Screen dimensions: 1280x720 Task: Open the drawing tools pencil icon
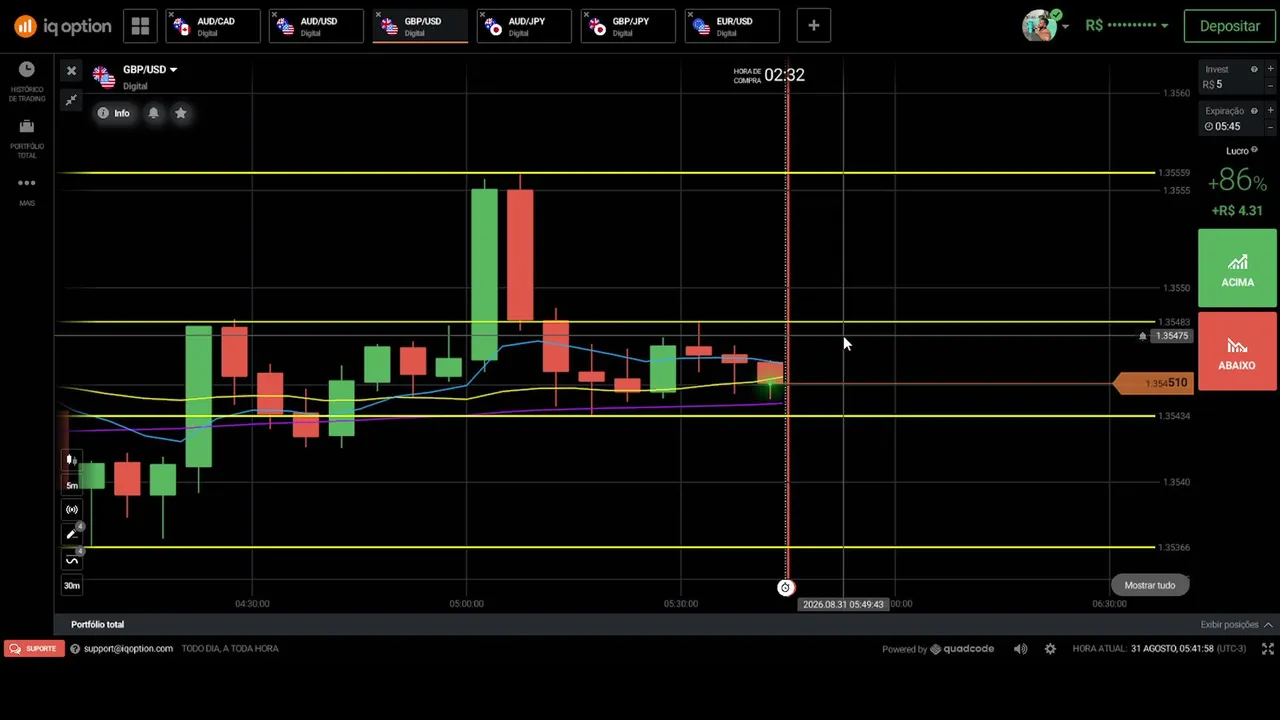click(x=72, y=535)
